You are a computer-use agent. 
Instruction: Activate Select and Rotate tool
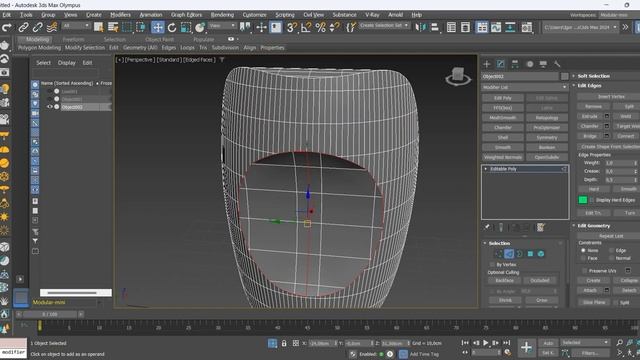tap(172, 27)
